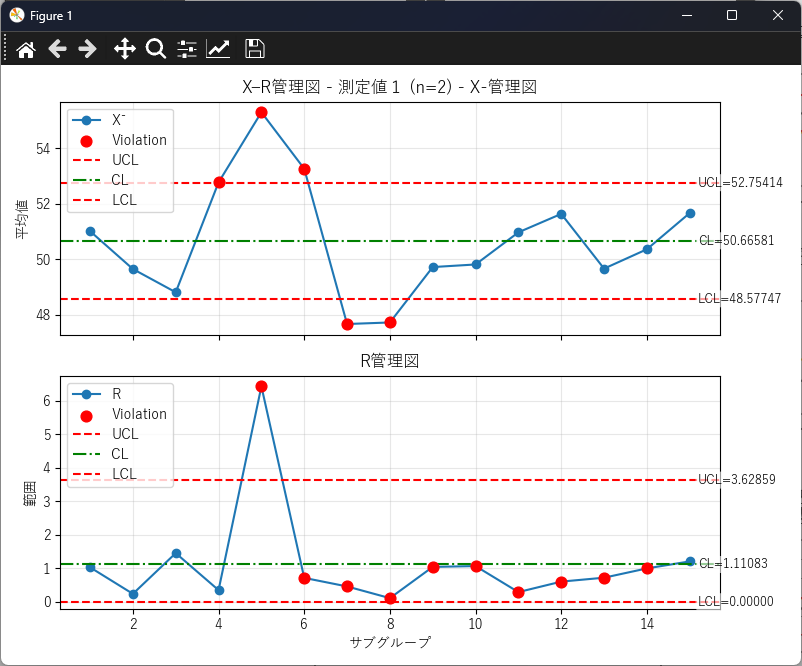The width and height of the screenshot is (802, 666).
Task: Click the LCL=48.57747 label
Action: pos(740,299)
